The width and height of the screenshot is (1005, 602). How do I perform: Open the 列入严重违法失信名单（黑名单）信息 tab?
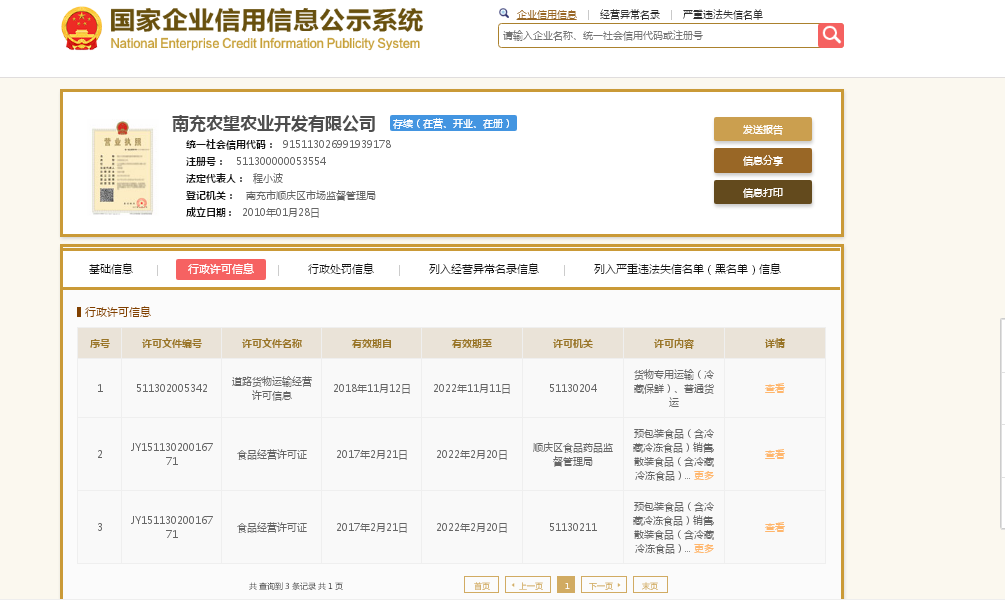click(x=687, y=269)
